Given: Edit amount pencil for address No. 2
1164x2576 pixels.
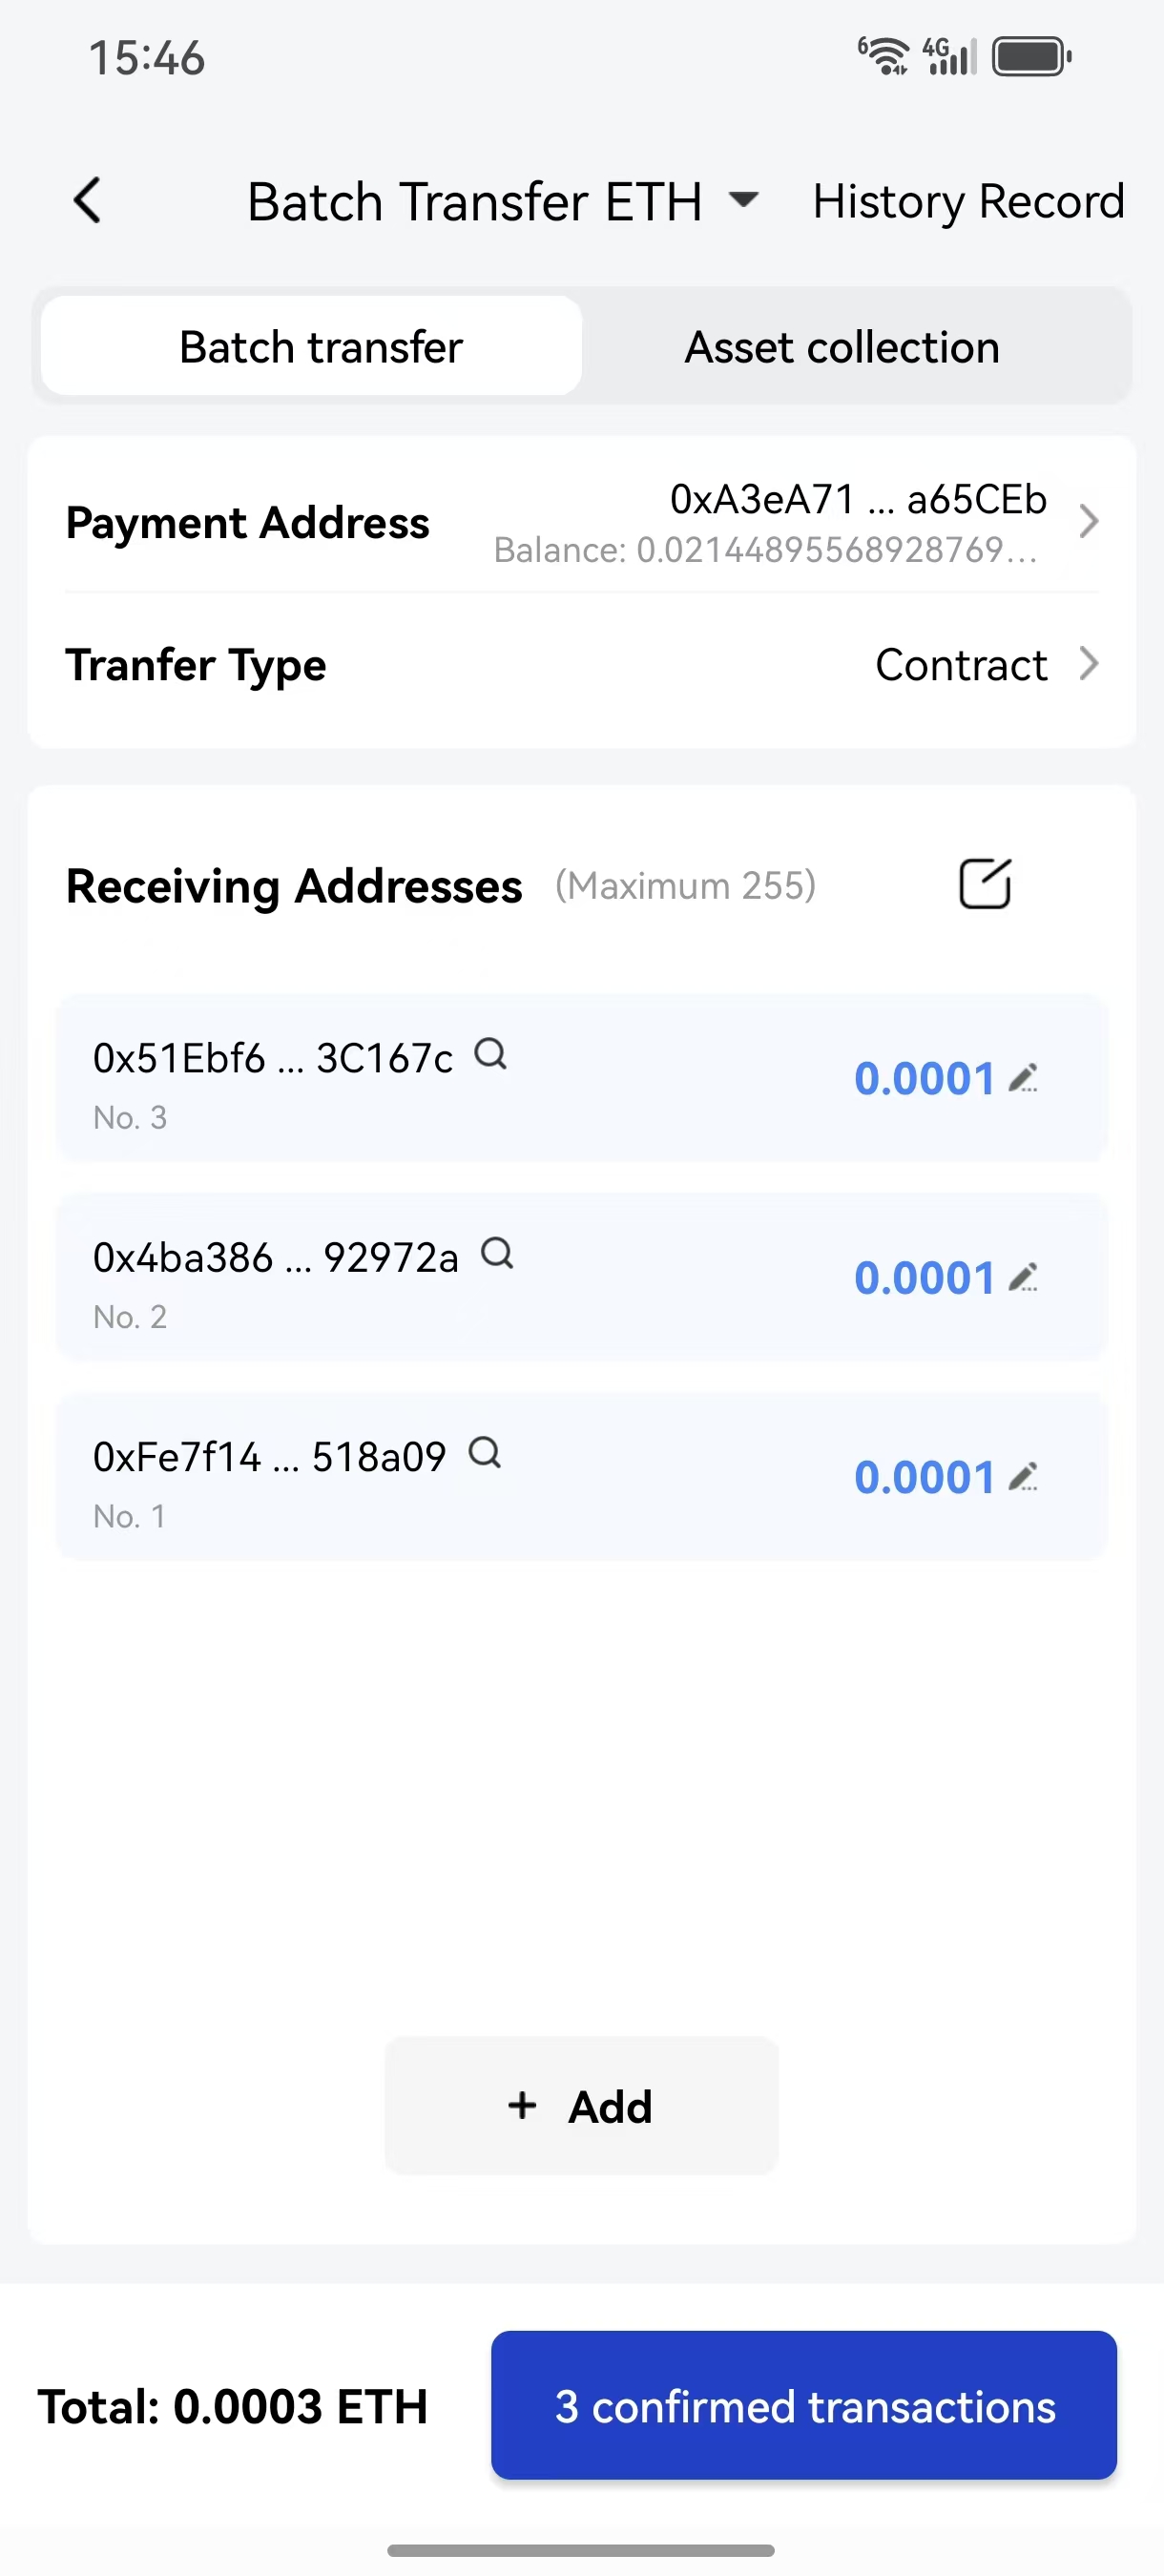Looking at the screenshot, I should (x=1023, y=1278).
